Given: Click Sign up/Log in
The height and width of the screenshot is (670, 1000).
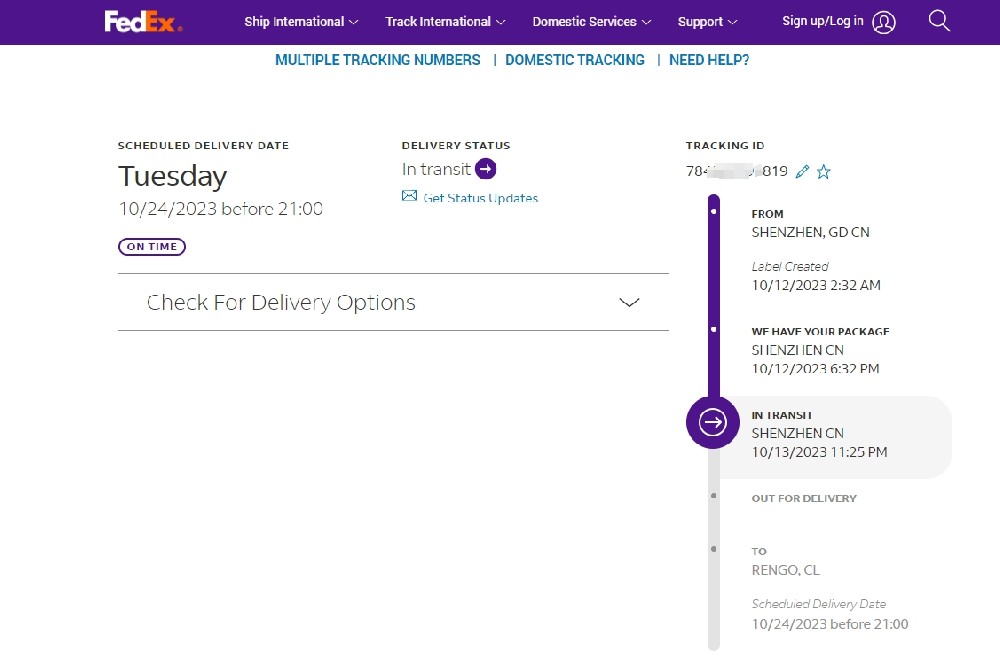Looking at the screenshot, I should pyautogui.click(x=823, y=21).
